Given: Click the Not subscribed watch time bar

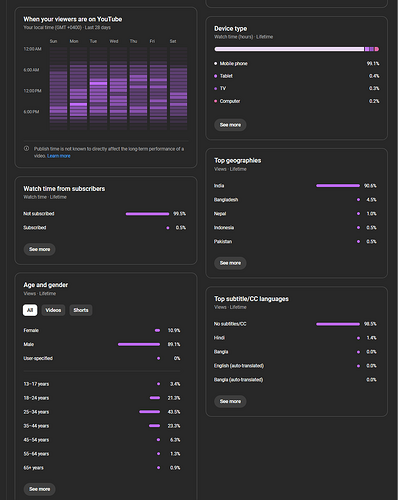Looking at the screenshot, I should (x=147, y=214).
